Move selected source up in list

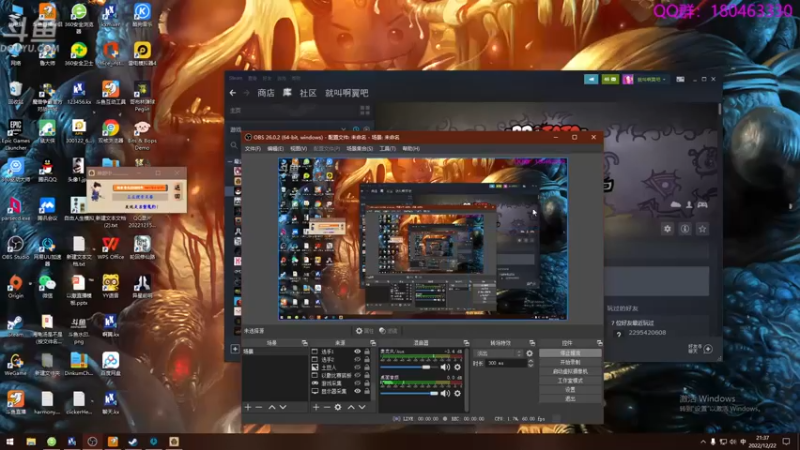(351, 407)
